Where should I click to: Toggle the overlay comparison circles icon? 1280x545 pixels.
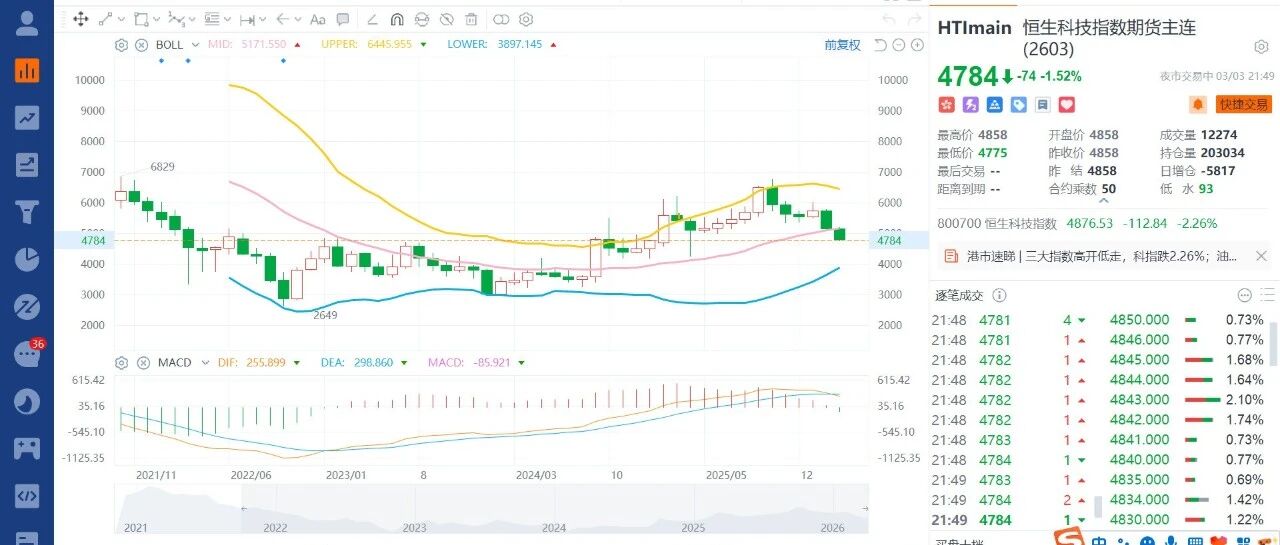pos(500,19)
